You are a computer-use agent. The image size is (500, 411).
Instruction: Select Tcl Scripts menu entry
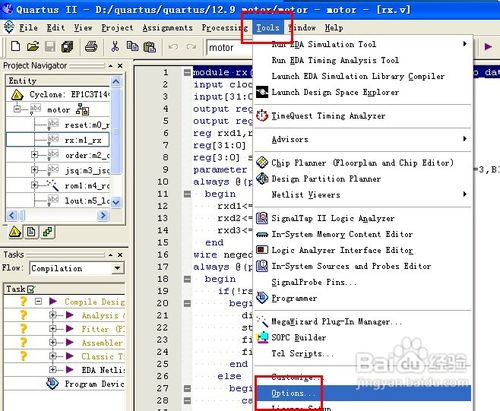tap(363, 353)
